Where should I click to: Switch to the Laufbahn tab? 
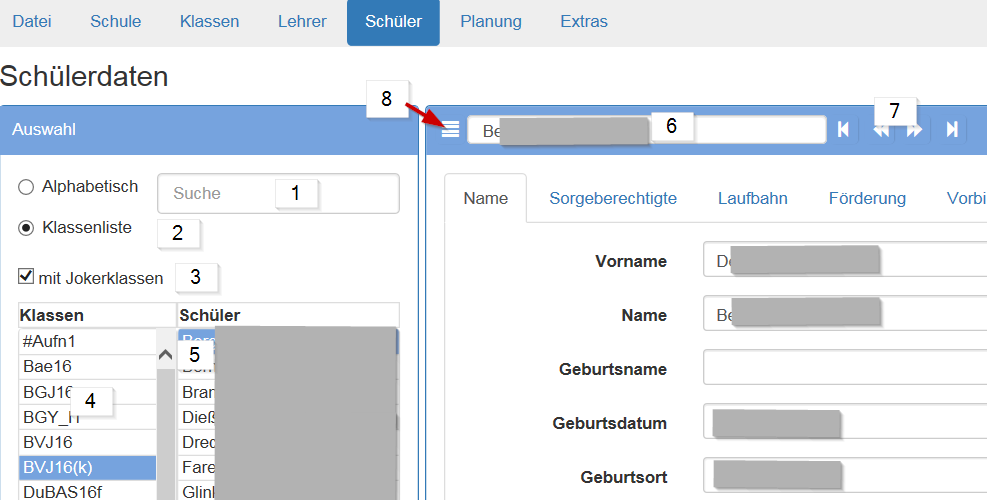(752, 198)
